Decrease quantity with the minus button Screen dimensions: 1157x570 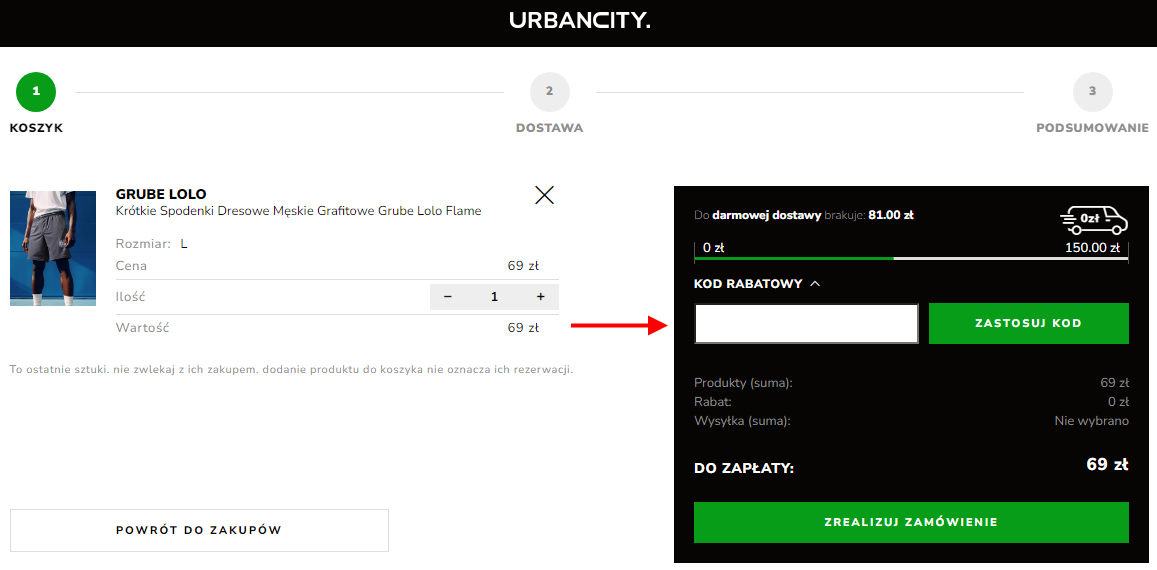click(x=447, y=297)
